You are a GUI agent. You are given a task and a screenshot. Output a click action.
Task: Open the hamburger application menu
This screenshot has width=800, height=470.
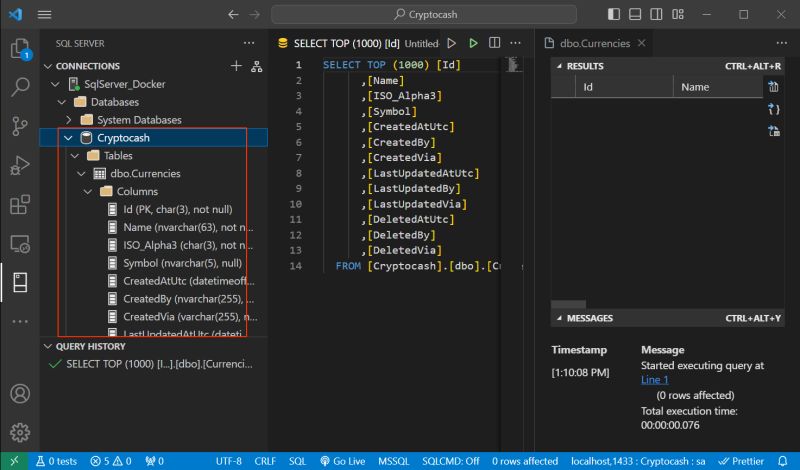tap(44, 14)
